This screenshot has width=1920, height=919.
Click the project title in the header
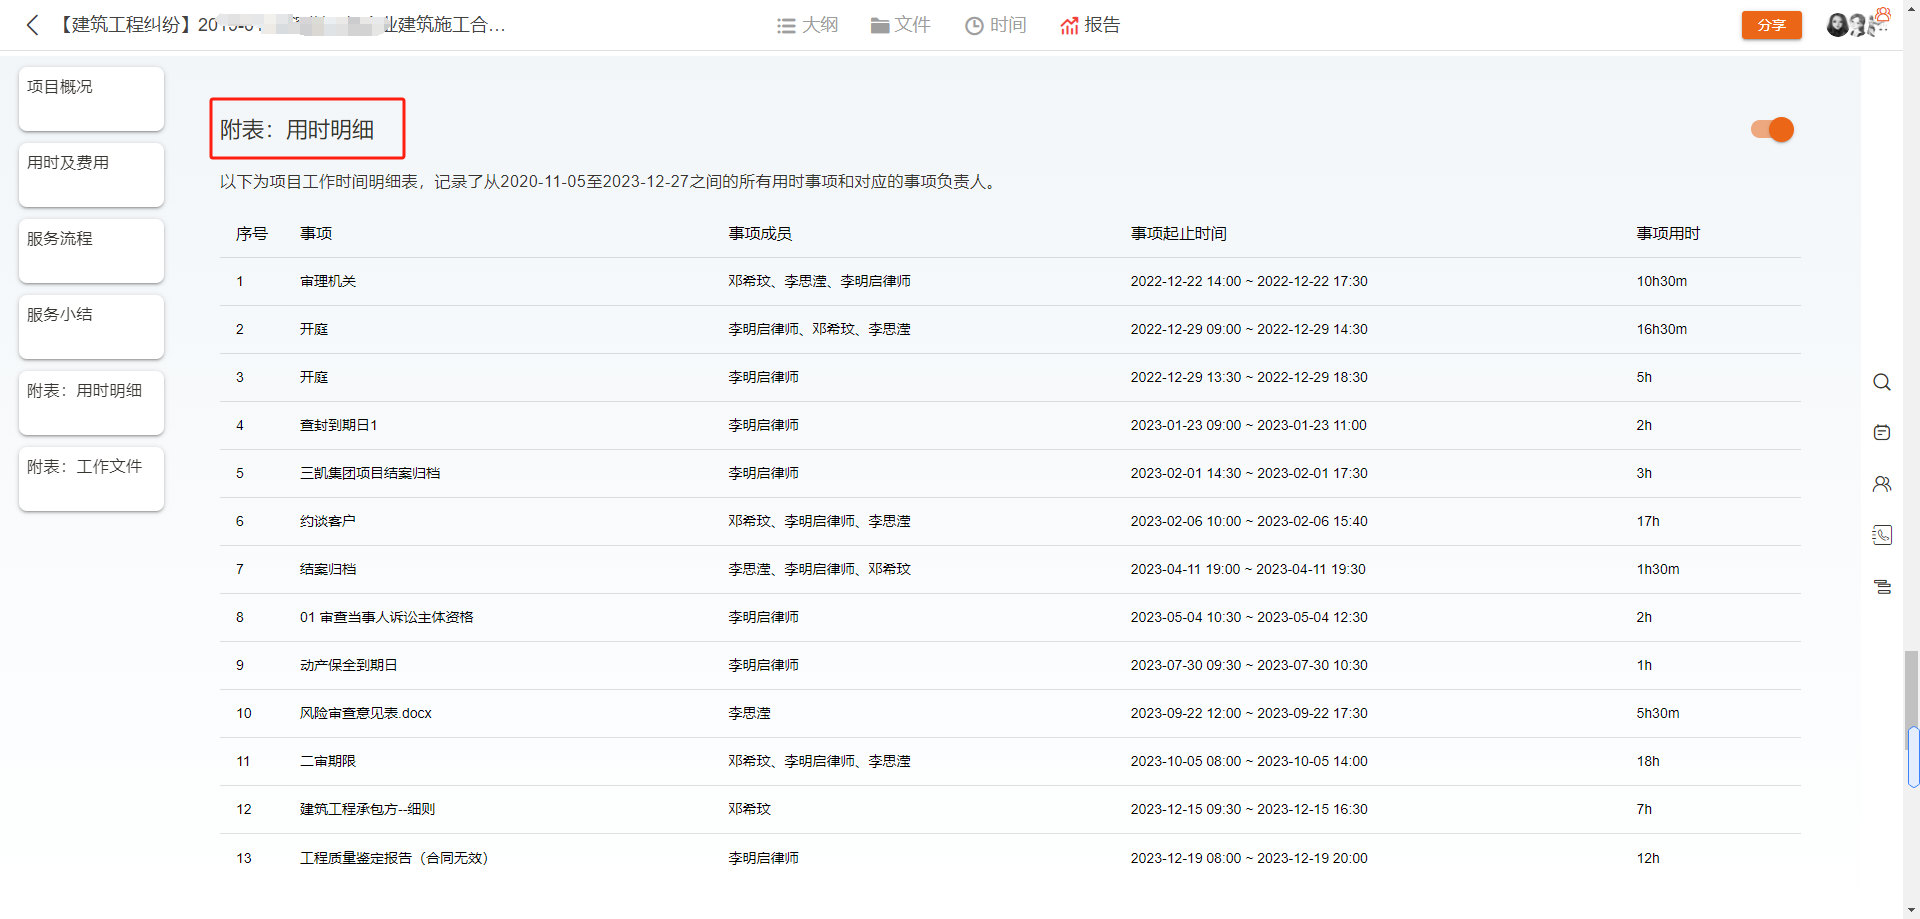pyautogui.click(x=279, y=25)
